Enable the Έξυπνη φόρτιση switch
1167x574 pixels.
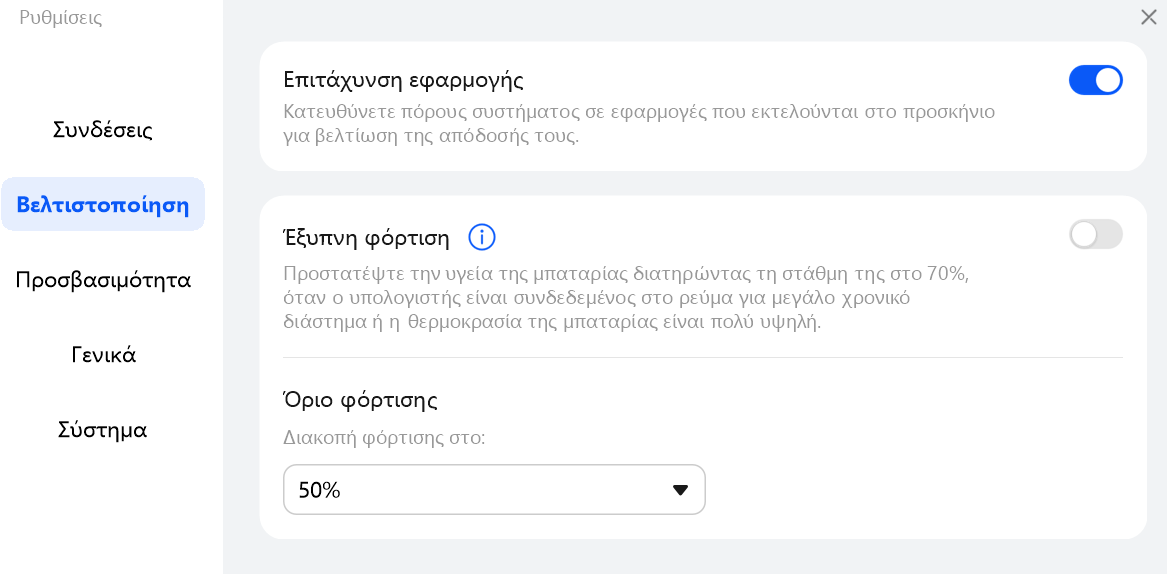coord(1096,235)
